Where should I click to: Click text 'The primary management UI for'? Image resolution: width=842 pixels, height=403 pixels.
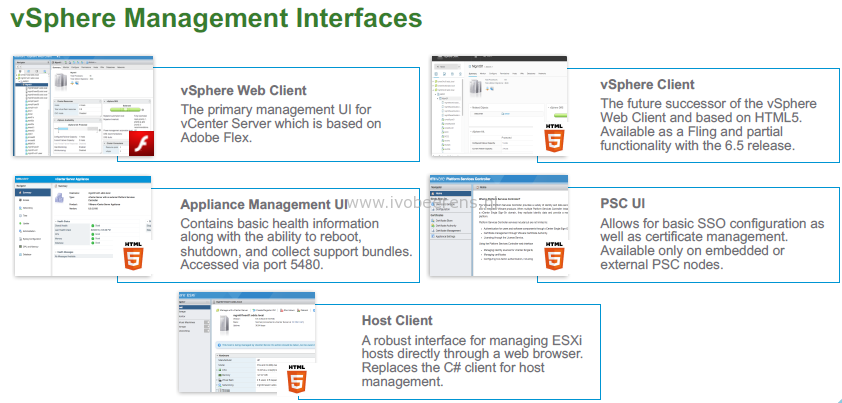(276, 110)
